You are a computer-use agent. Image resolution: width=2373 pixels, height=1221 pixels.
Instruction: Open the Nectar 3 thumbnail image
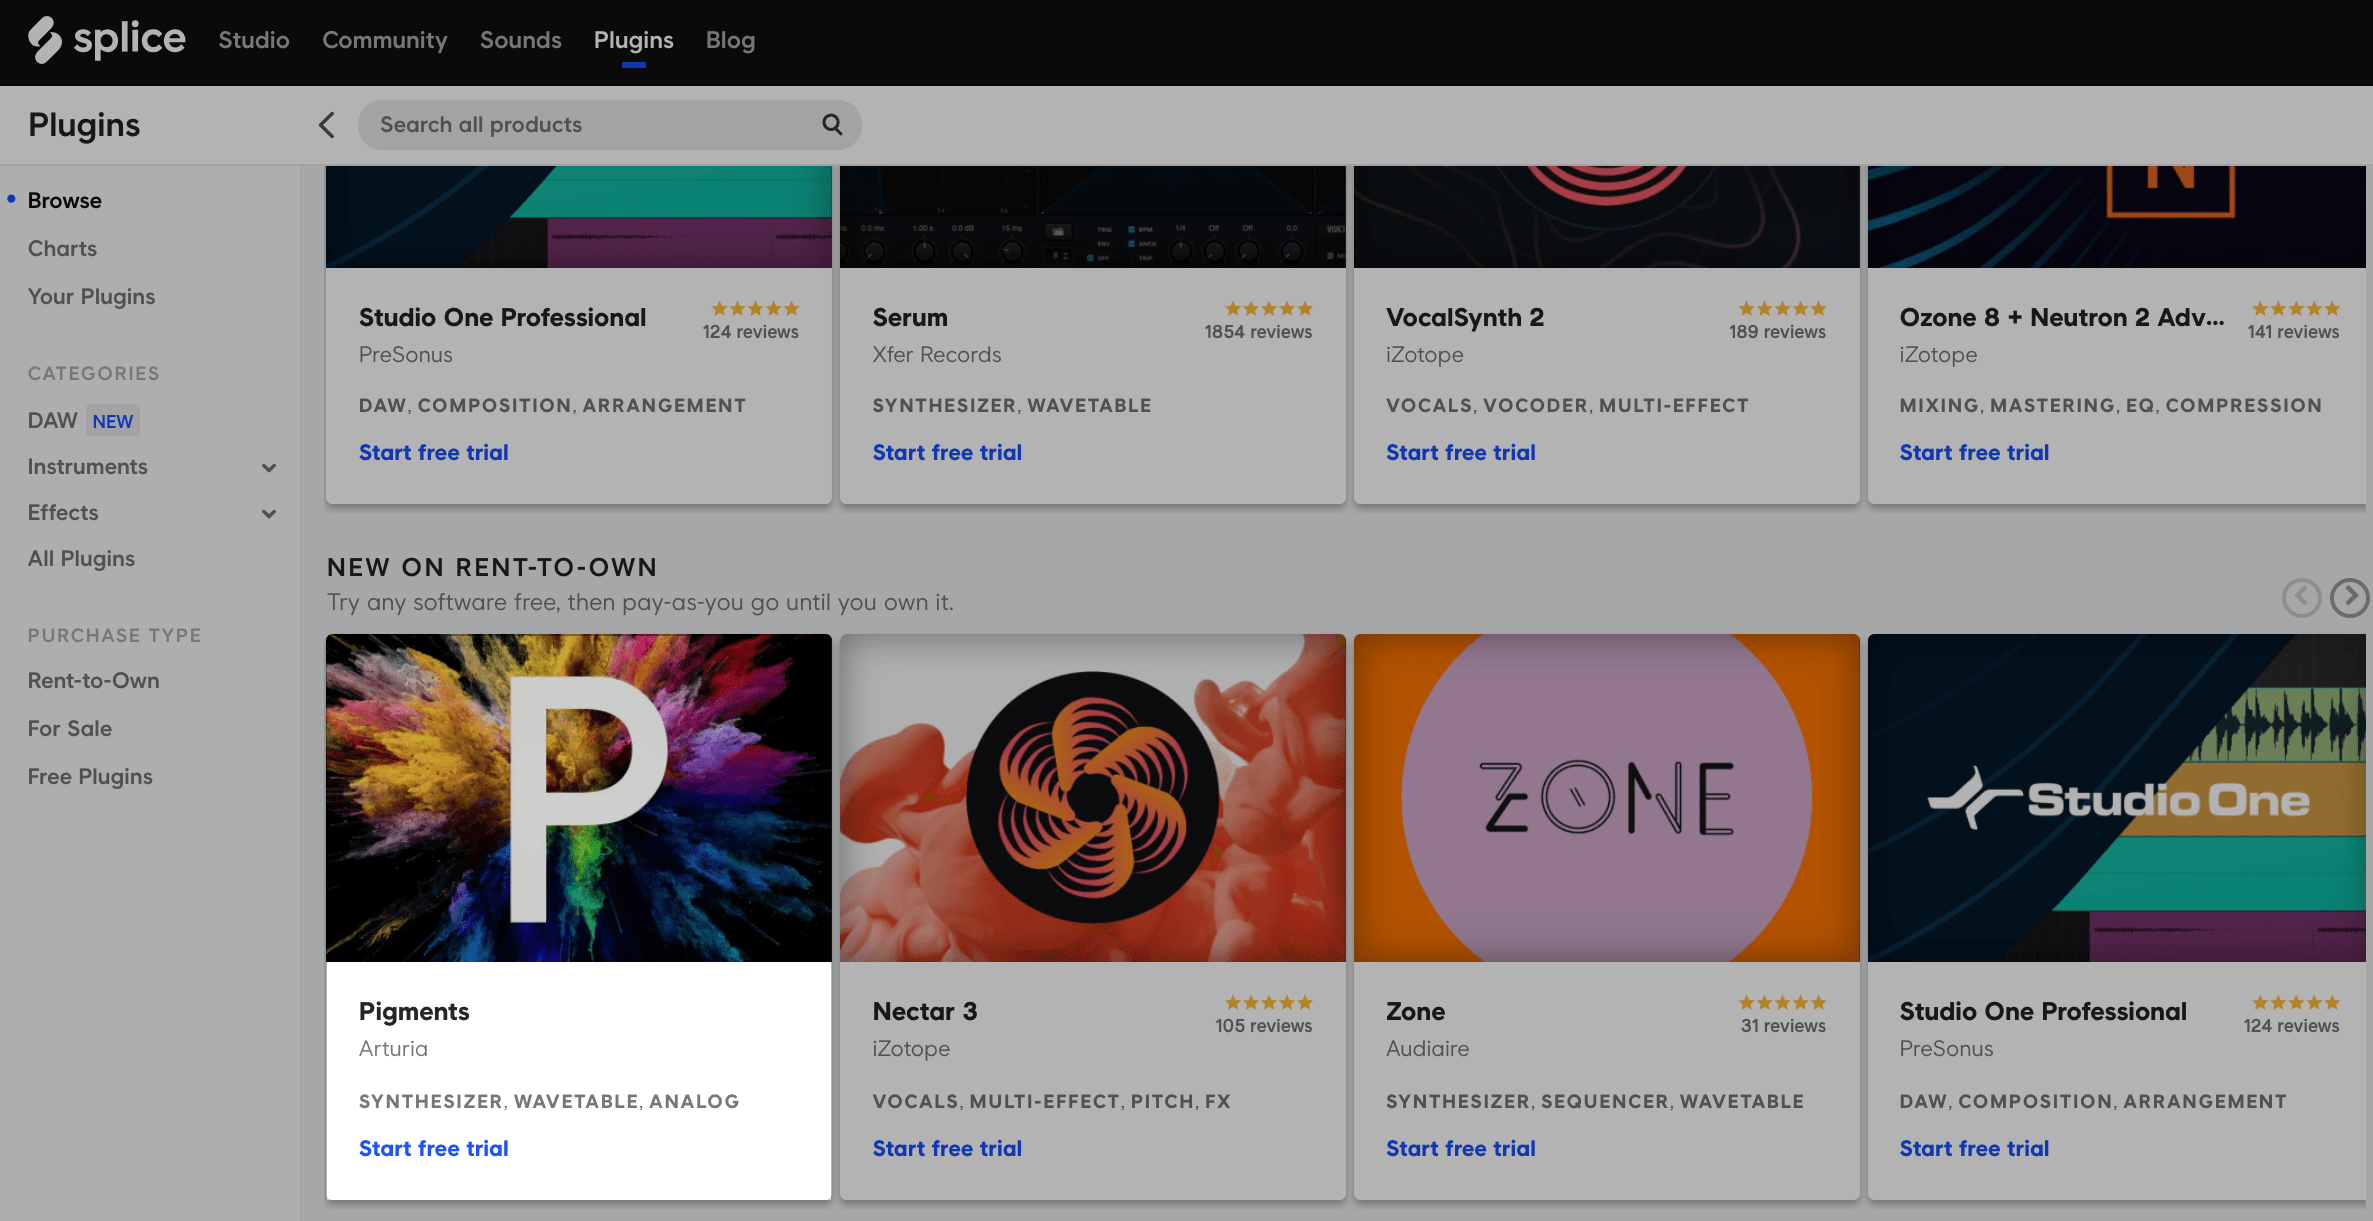coord(1093,798)
